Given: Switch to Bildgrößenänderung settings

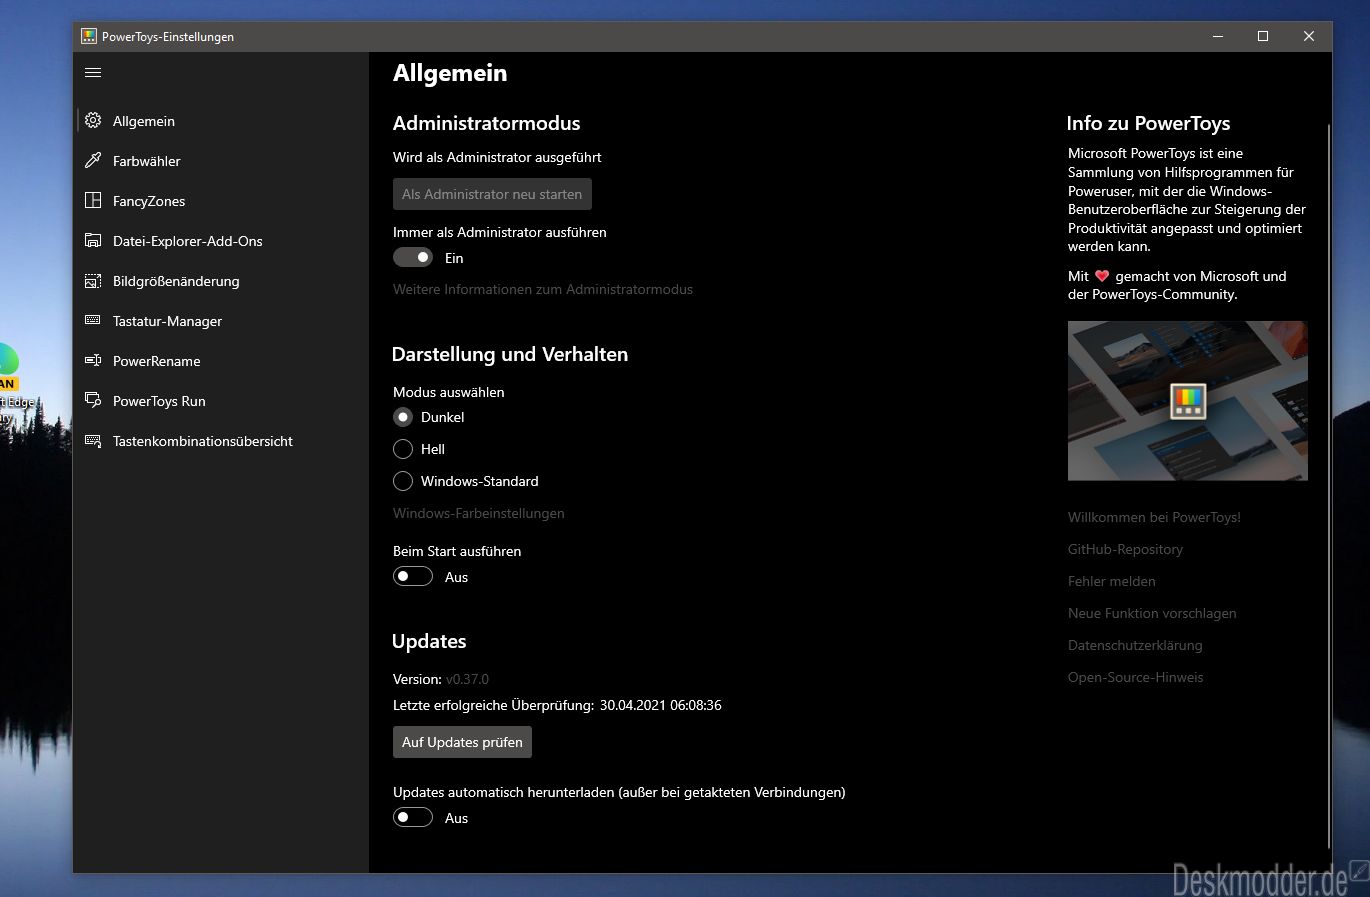Looking at the screenshot, I should point(223,281).
